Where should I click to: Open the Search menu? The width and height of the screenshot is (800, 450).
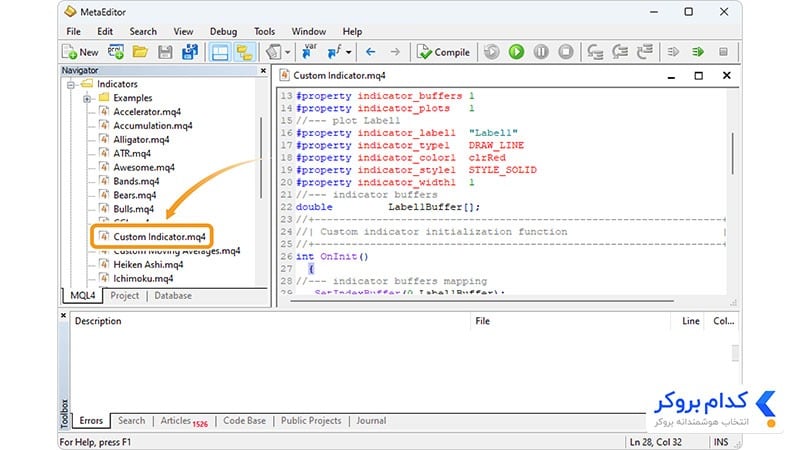pyautogui.click(x=143, y=32)
